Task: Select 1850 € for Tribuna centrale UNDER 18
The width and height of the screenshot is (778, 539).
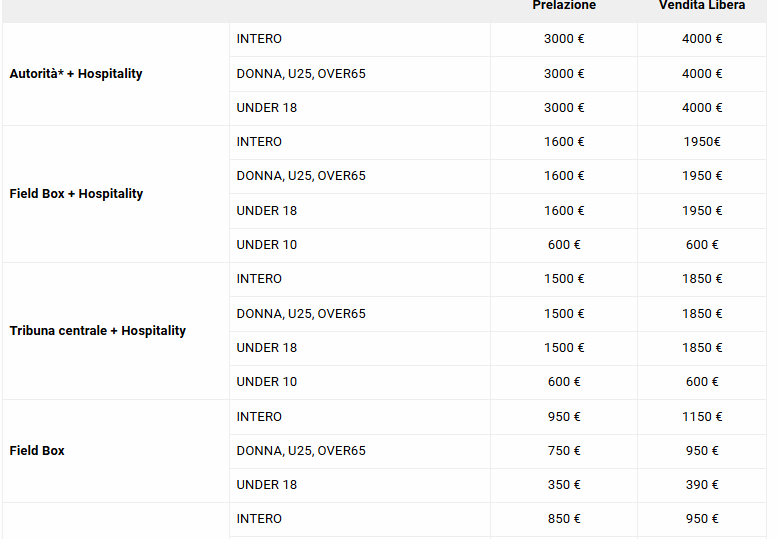Action: click(x=702, y=348)
